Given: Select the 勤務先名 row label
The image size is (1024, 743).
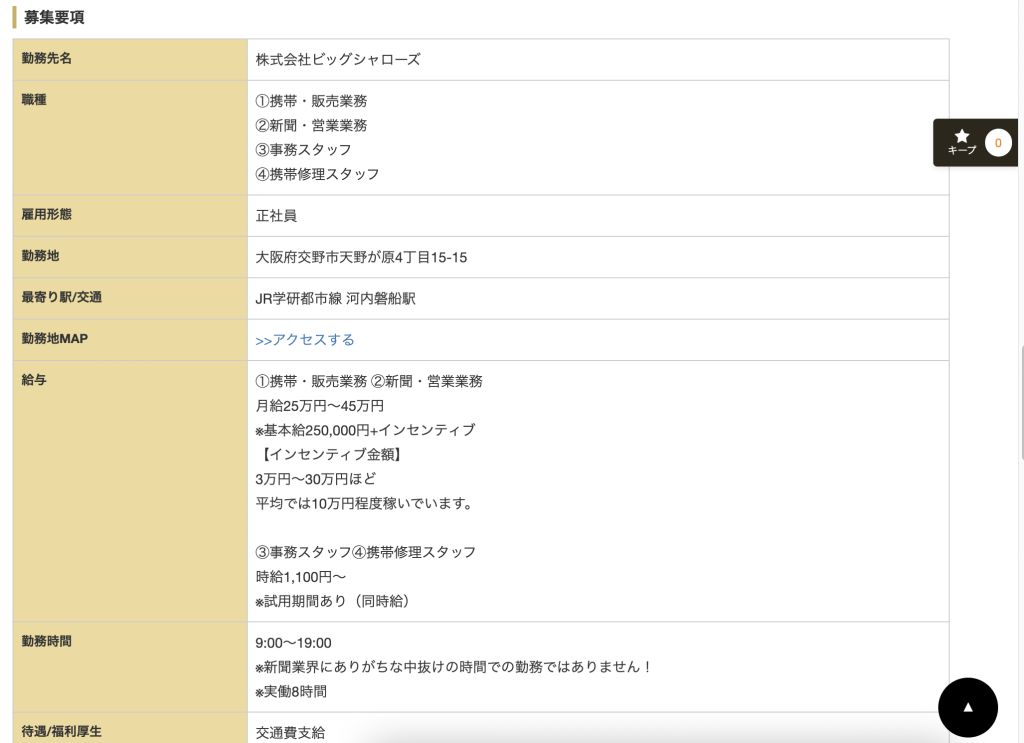Looking at the screenshot, I should click(47, 59).
